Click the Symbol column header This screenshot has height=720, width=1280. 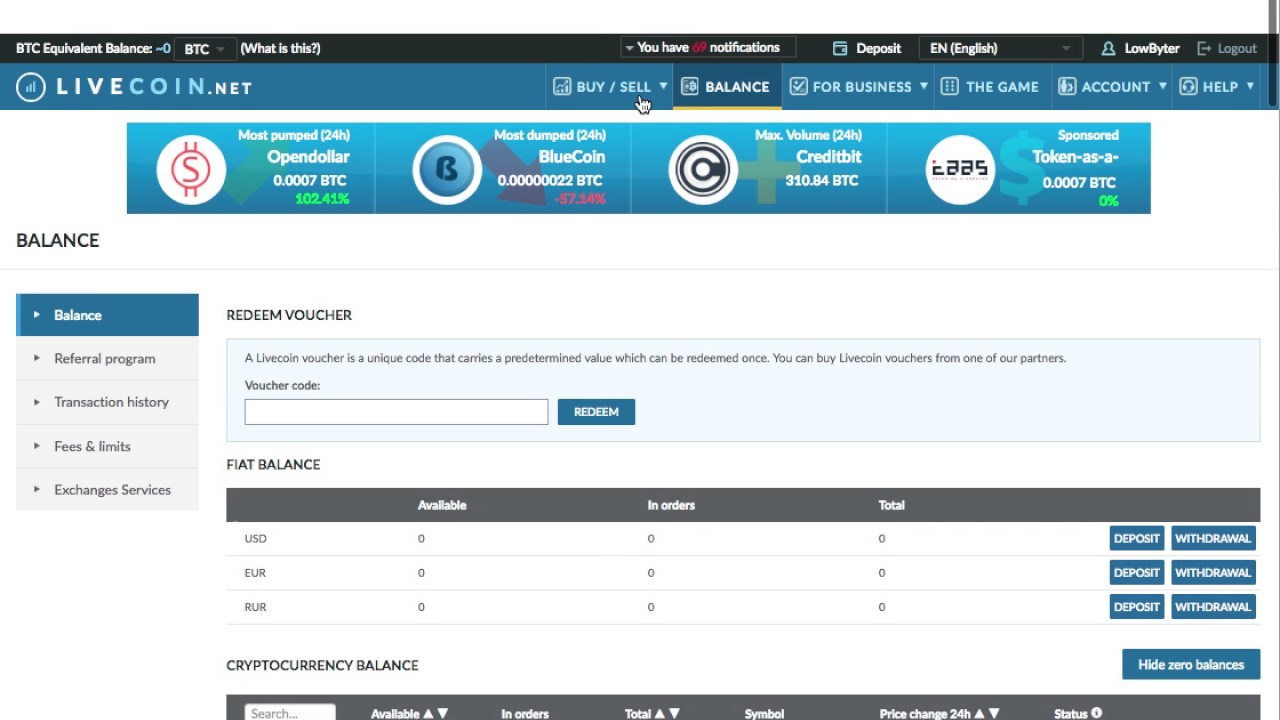pyautogui.click(x=764, y=714)
